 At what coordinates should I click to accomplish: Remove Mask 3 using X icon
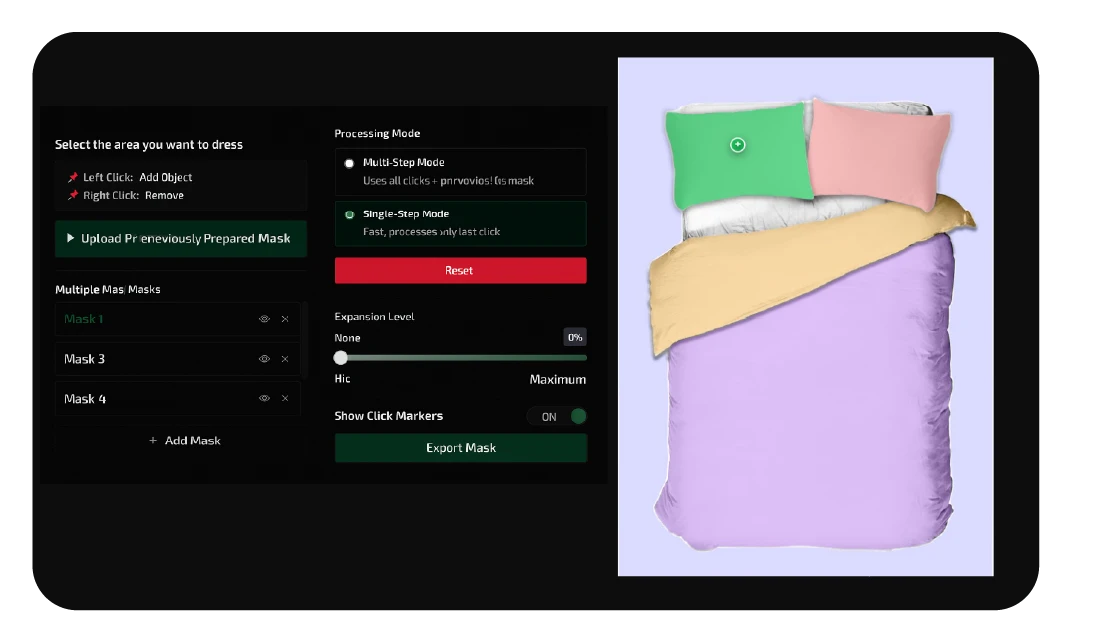click(285, 359)
